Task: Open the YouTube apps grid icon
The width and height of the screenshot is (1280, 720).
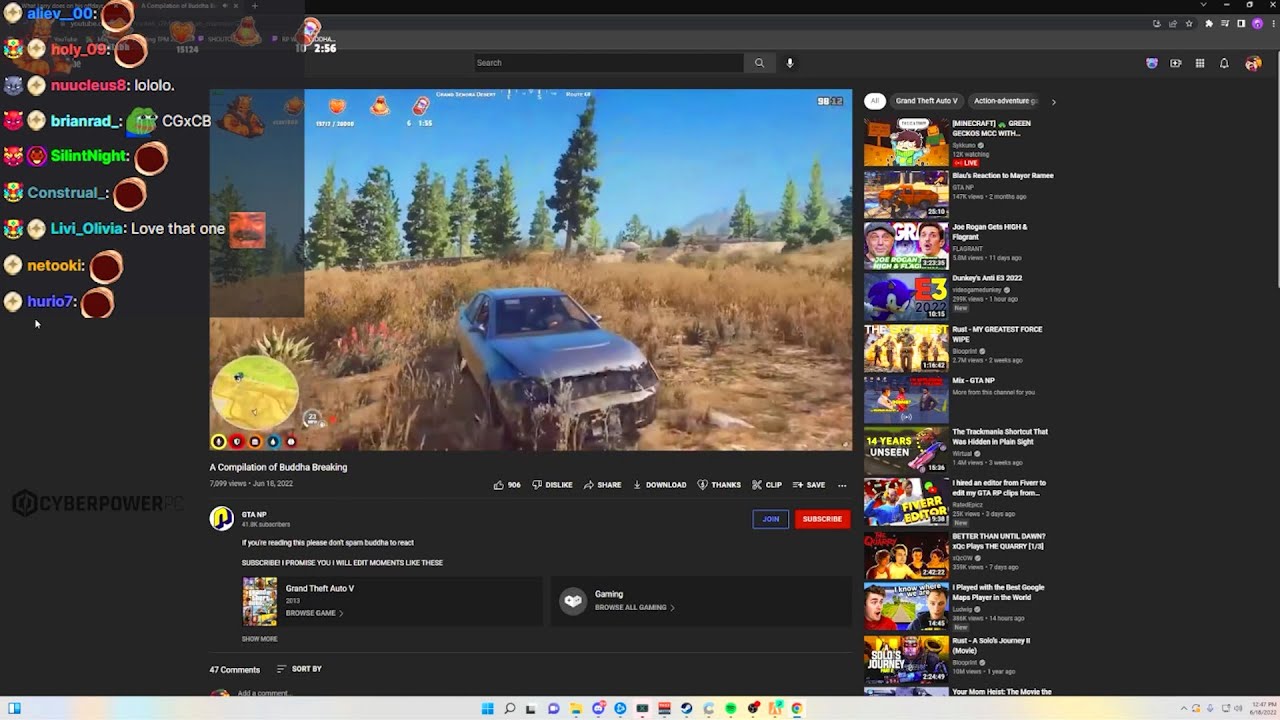Action: point(1200,64)
